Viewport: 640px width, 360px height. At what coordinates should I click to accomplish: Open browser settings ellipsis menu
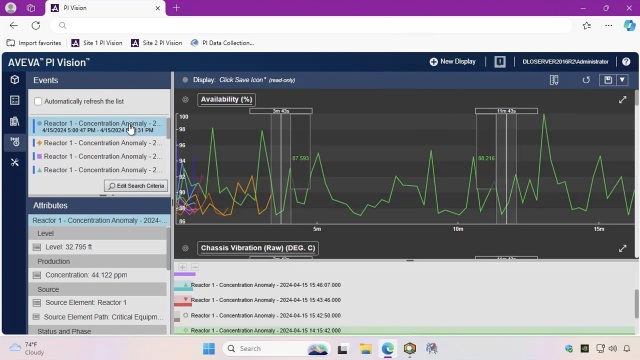coord(609,25)
